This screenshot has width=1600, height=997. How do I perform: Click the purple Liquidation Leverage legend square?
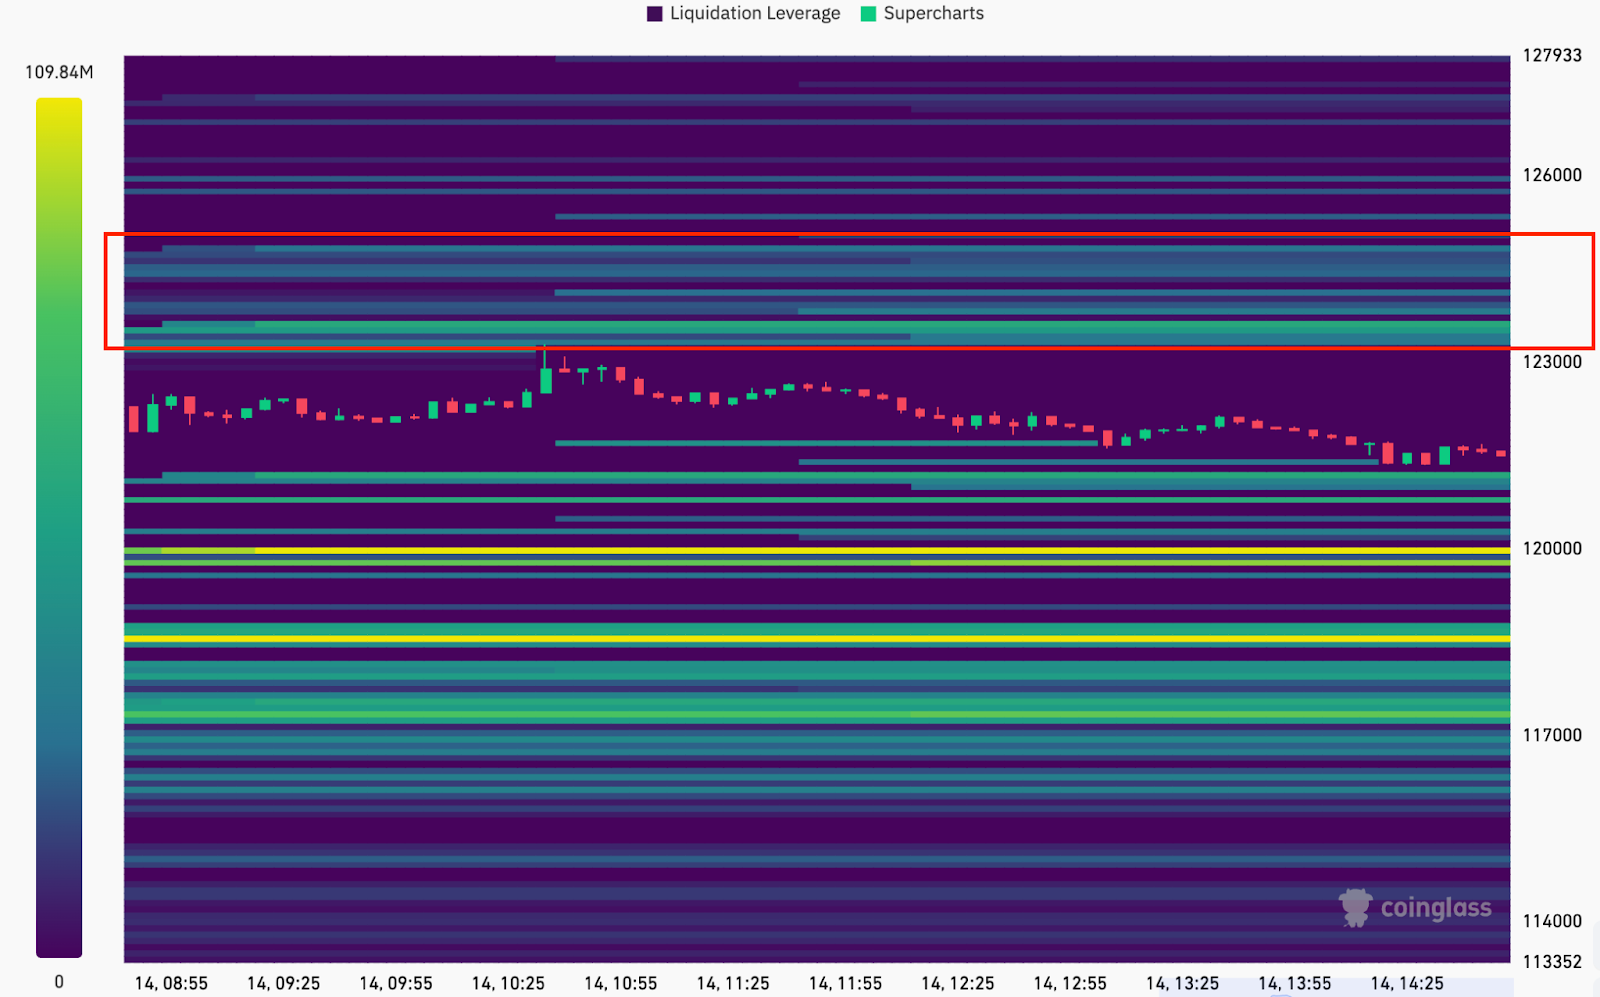655,14
